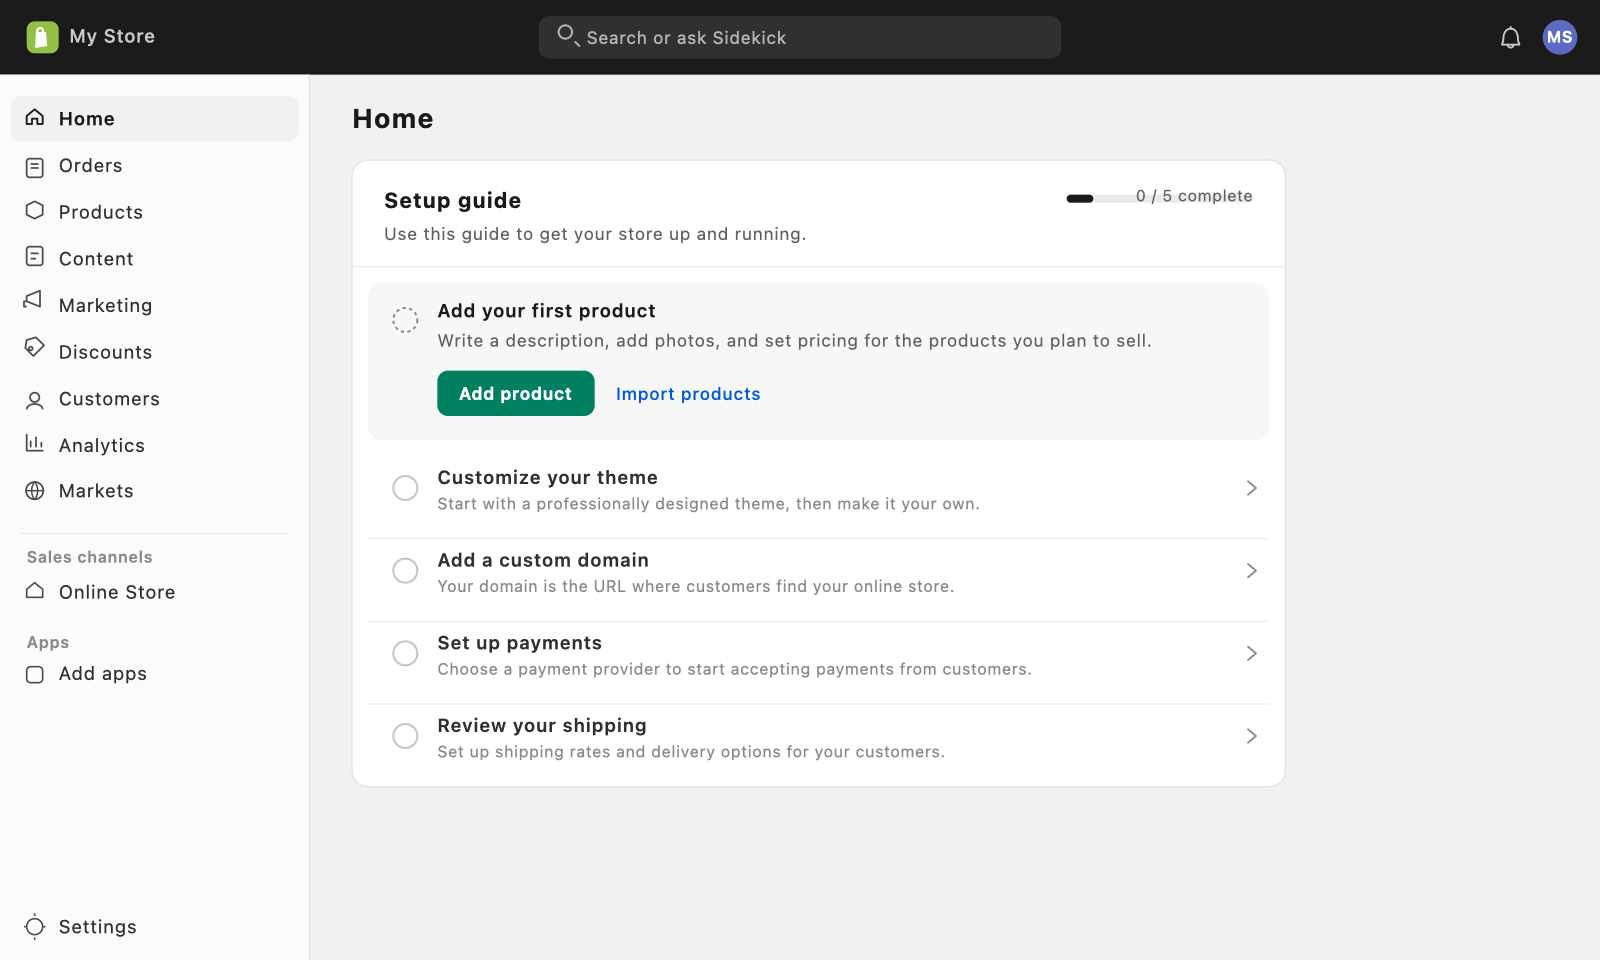
Task: Click the 'Sales channels' section label
Action: (x=90, y=557)
